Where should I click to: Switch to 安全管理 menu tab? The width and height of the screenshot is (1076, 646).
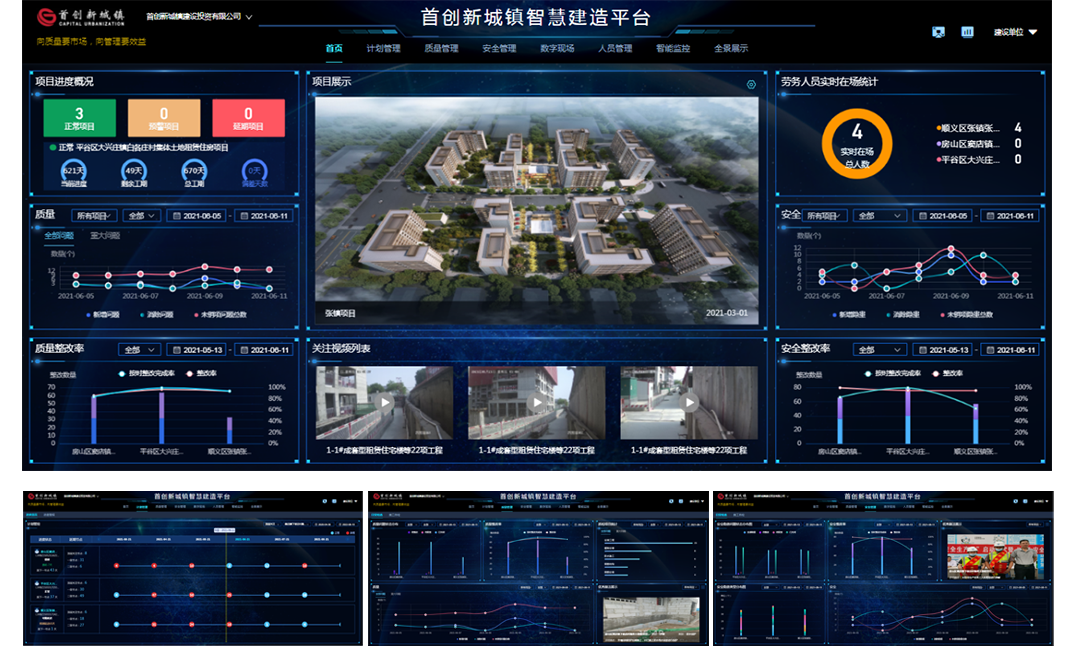[499, 48]
